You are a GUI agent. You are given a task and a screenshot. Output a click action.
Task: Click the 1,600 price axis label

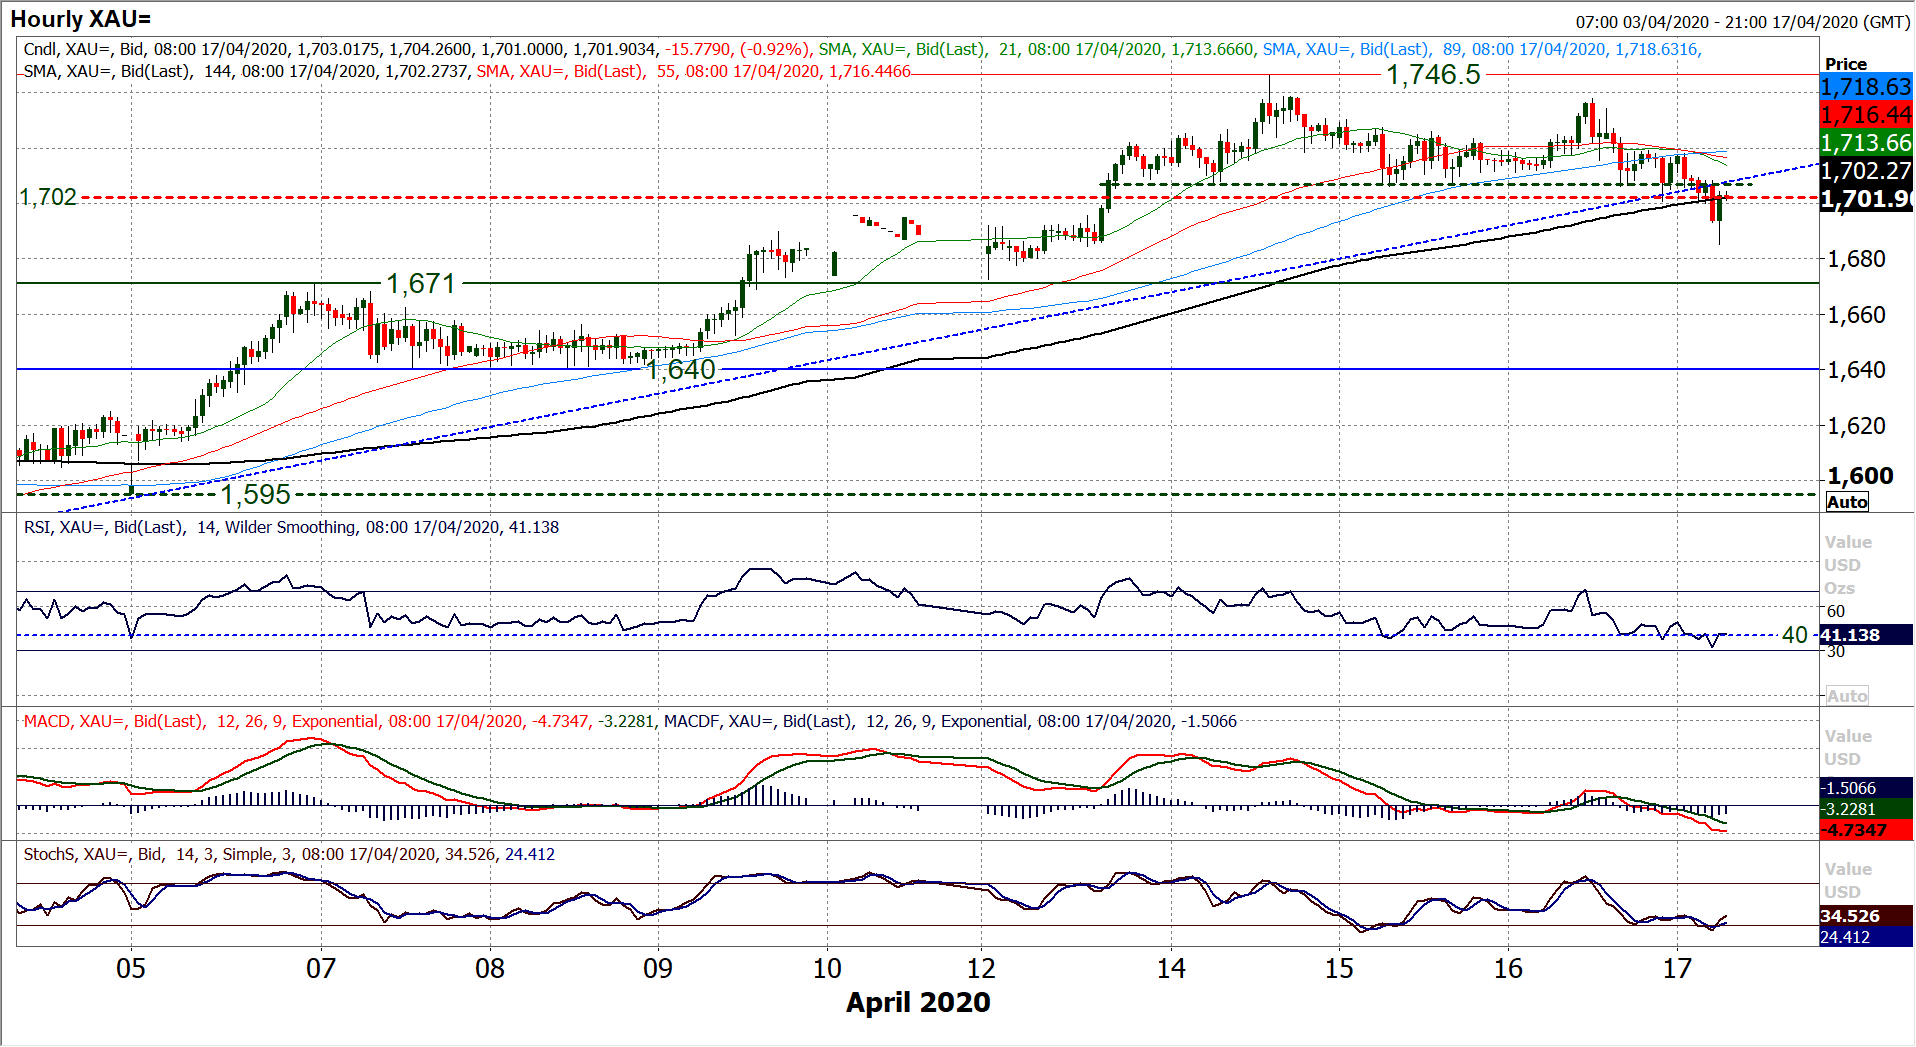pyautogui.click(x=1860, y=476)
